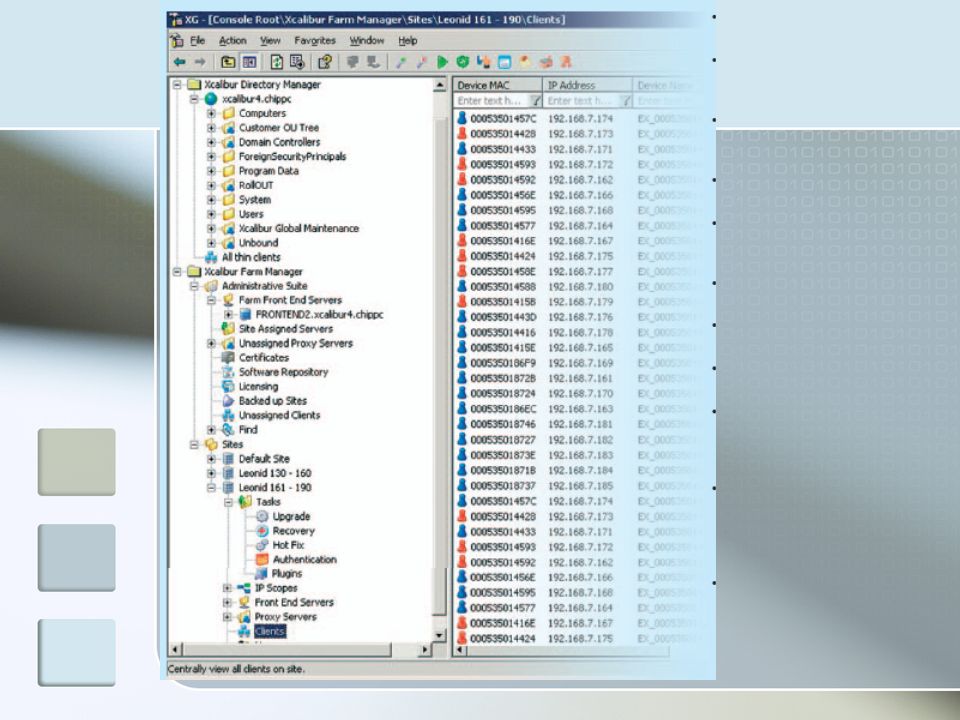
Task: Click the Refresh toolbar icon
Action: click(x=277, y=62)
